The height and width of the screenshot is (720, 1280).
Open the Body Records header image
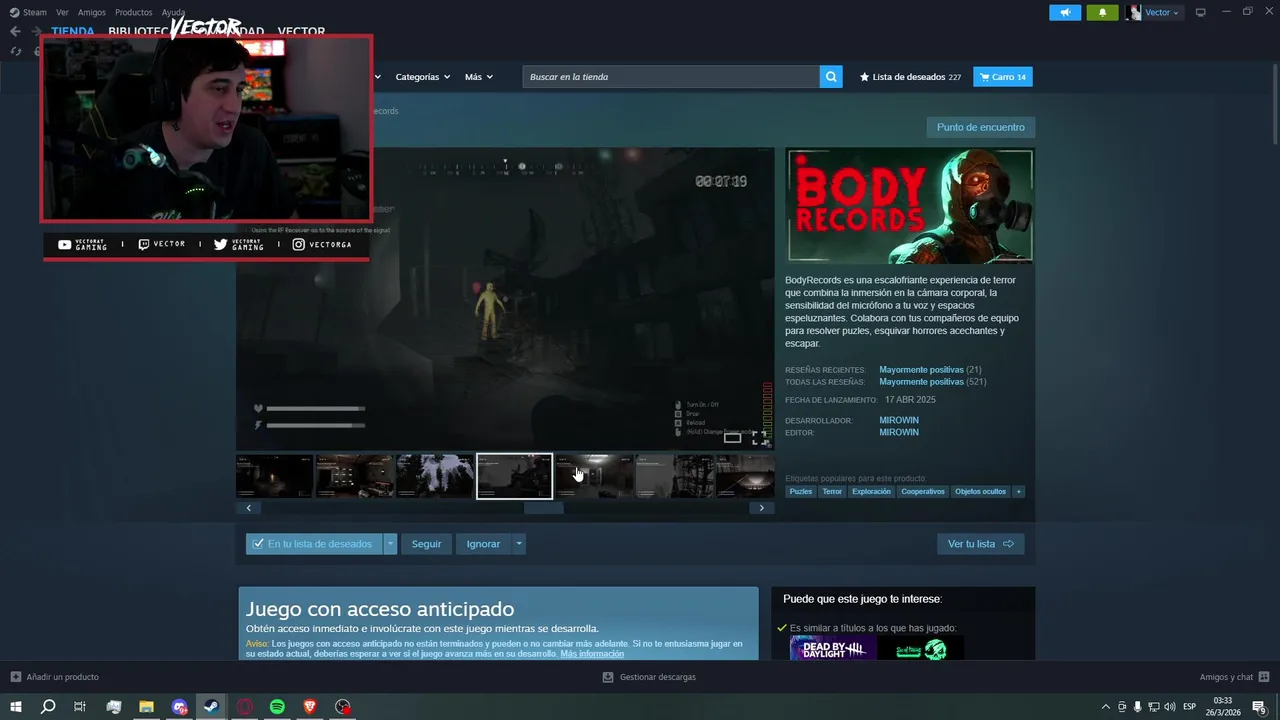(x=910, y=206)
